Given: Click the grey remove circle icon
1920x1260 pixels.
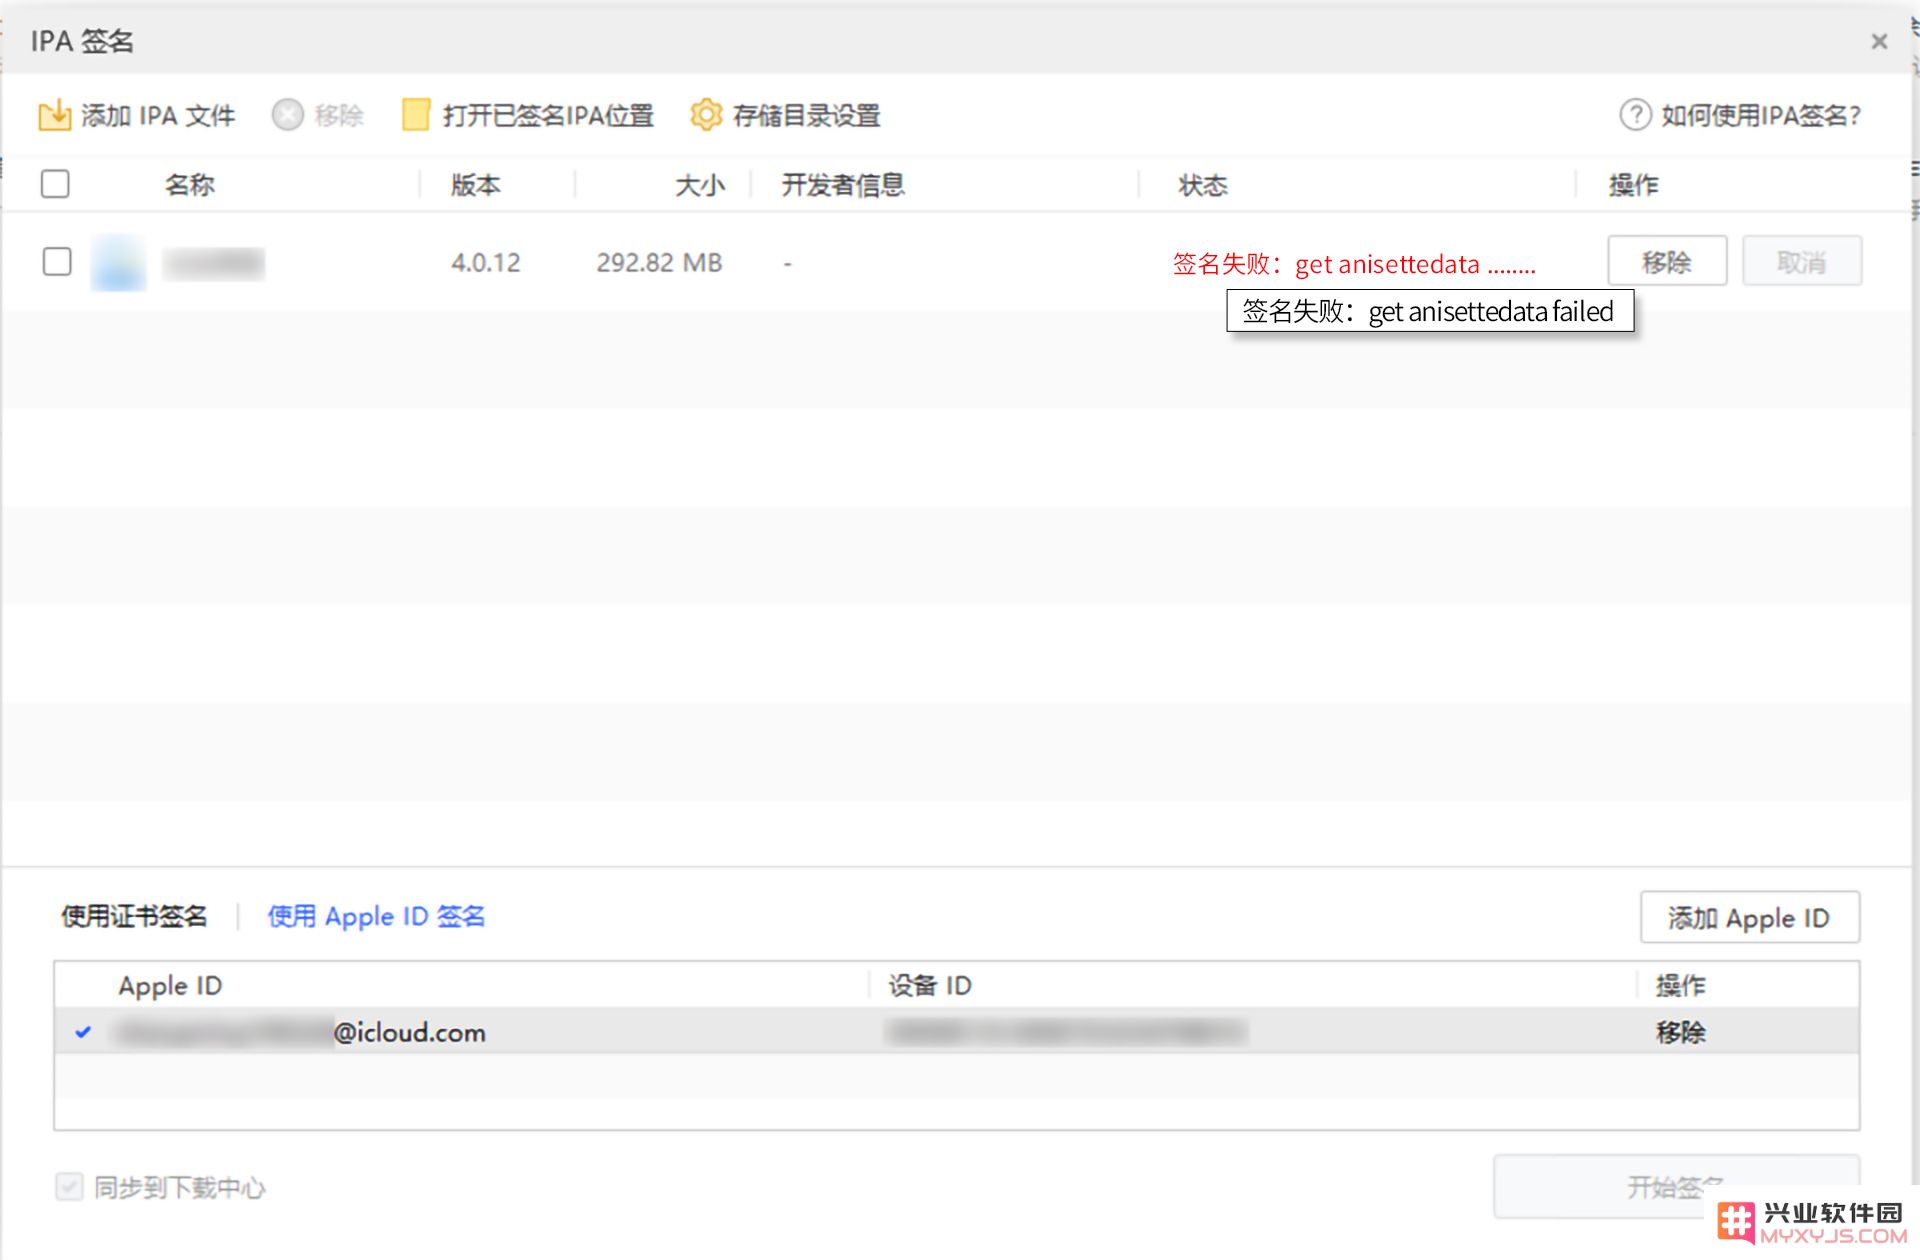Looking at the screenshot, I should (x=287, y=115).
